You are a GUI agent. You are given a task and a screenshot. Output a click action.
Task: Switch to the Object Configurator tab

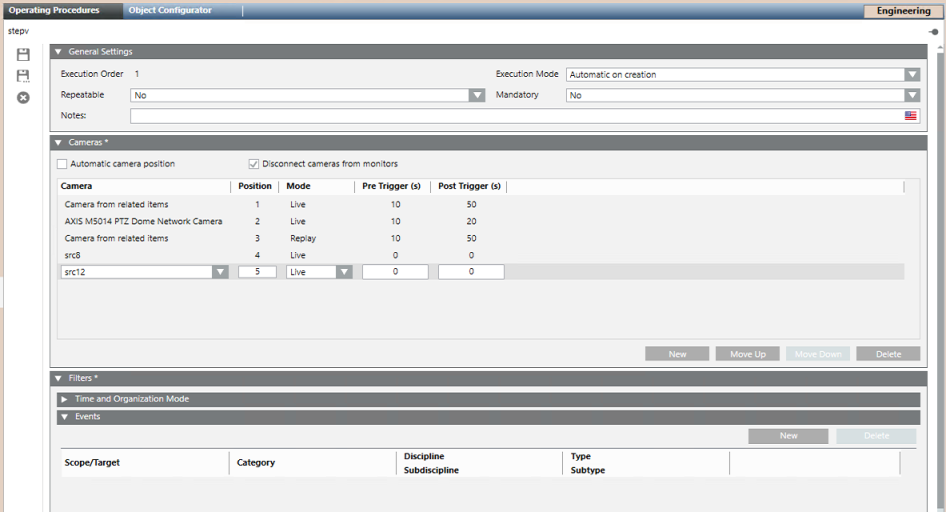(170, 10)
